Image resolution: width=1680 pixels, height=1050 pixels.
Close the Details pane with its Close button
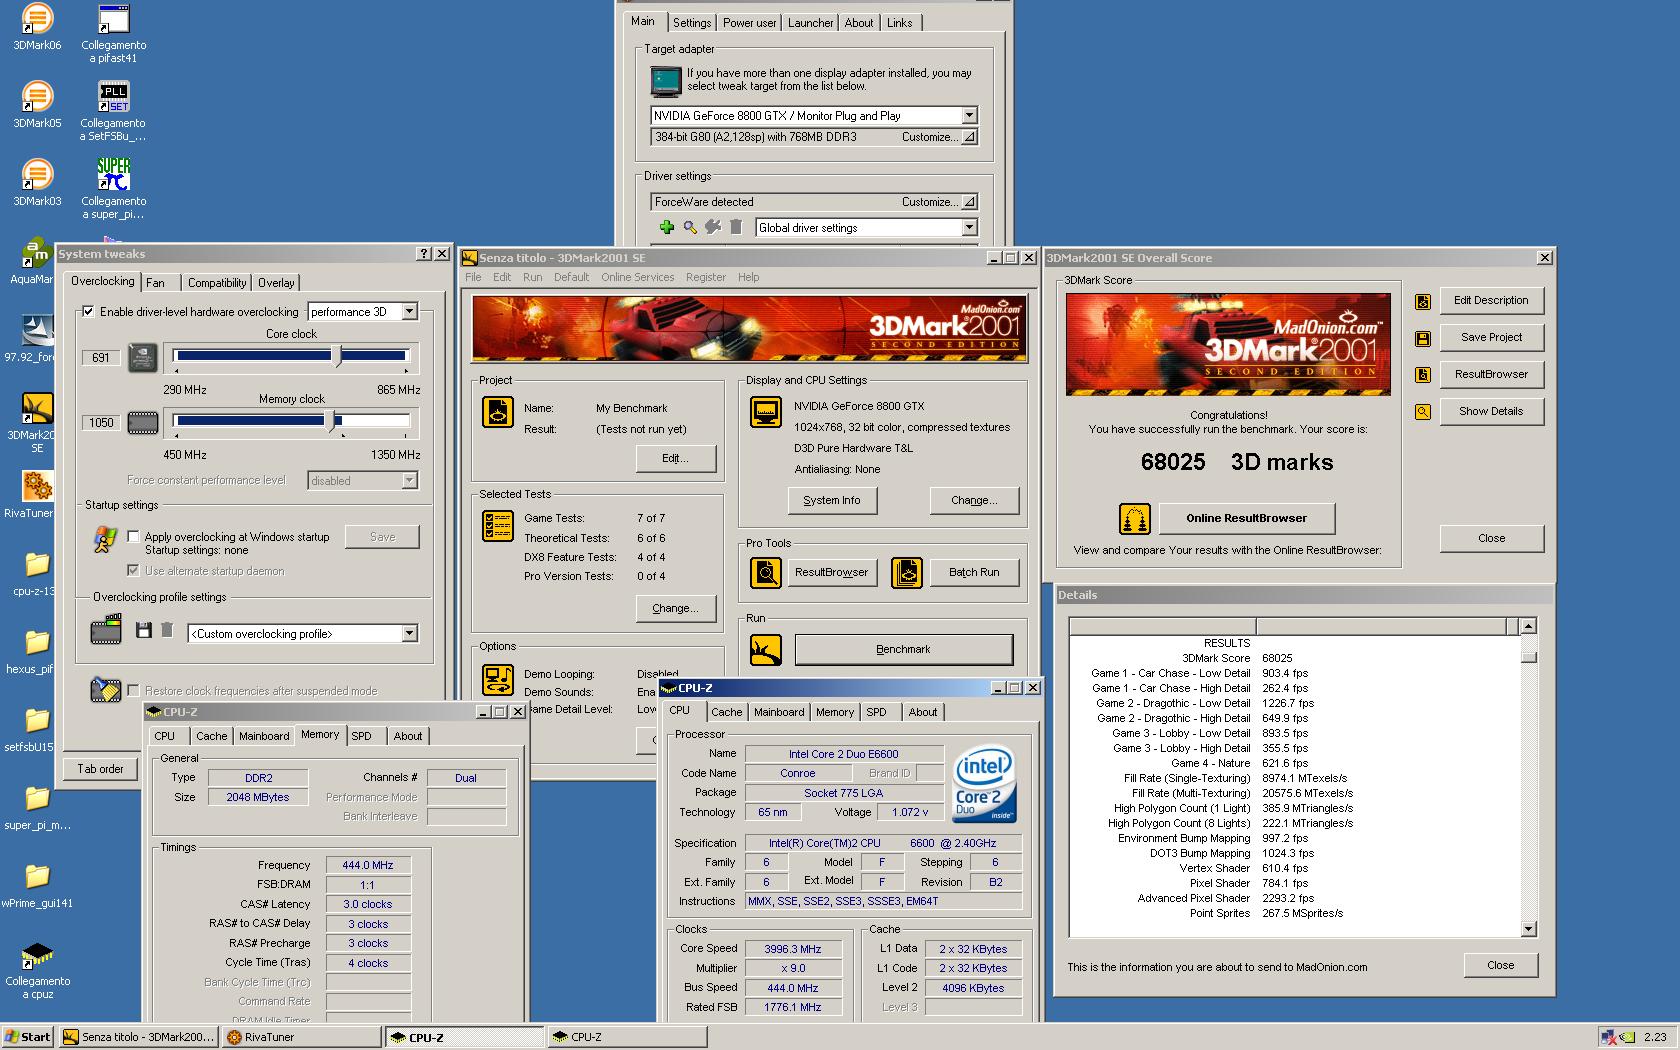[1500, 965]
